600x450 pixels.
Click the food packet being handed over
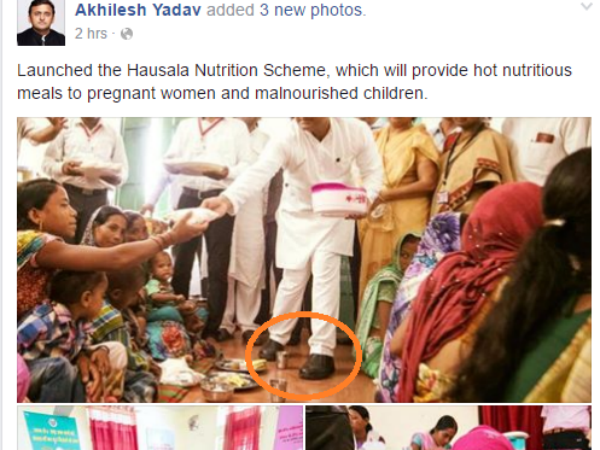tap(195, 216)
